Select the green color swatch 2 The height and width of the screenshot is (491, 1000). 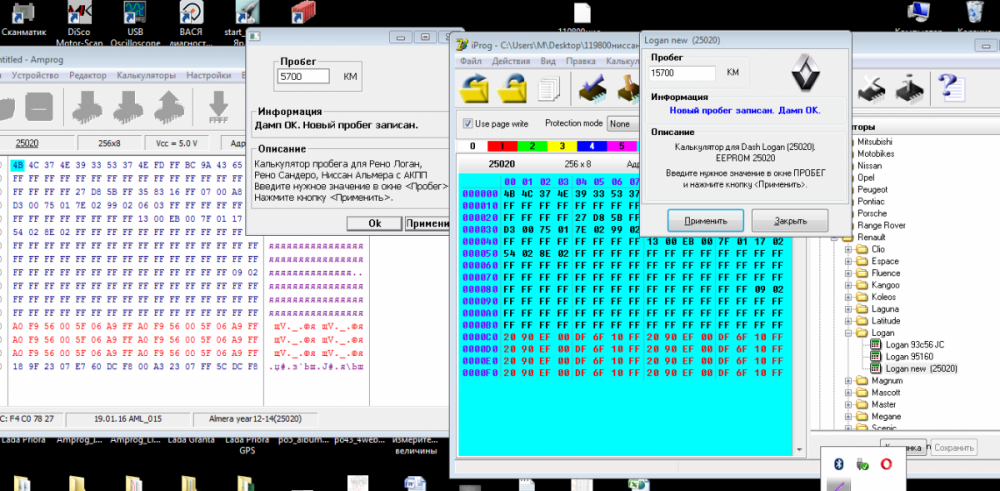(533, 146)
